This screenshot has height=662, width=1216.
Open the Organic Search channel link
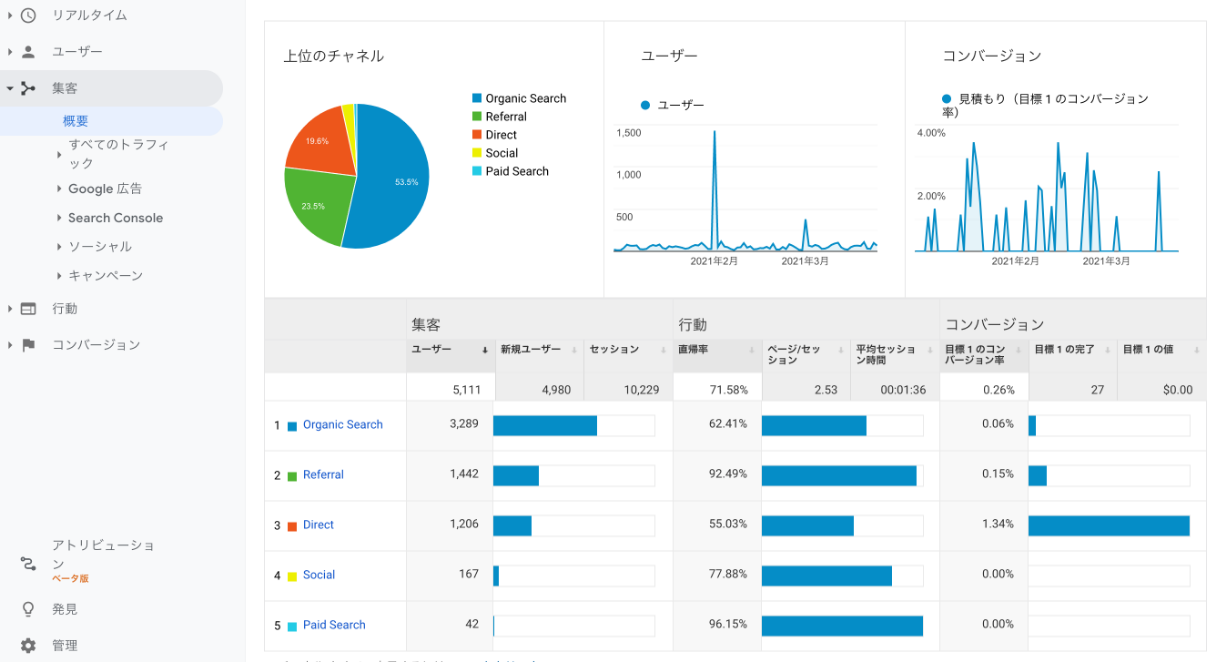[x=342, y=425]
